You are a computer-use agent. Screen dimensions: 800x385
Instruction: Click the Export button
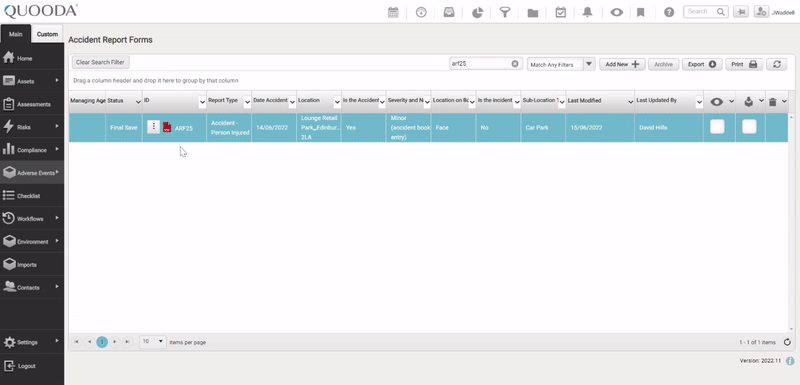tap(702, 64)
